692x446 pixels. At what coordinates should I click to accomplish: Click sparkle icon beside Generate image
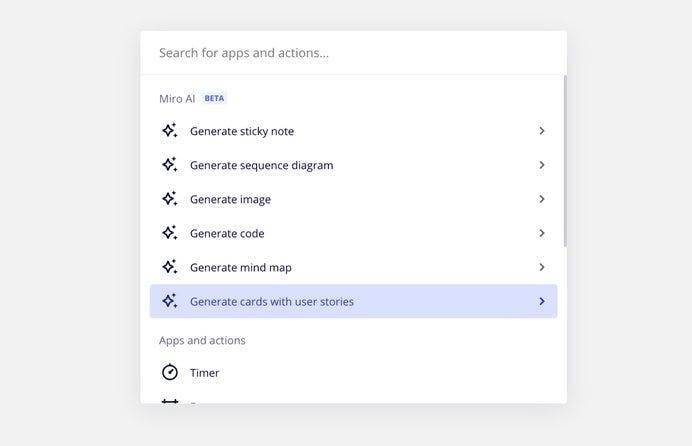(x=169, y=199)
